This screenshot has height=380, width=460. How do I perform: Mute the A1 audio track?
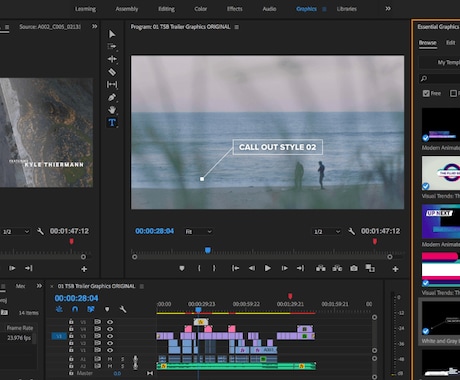pos(110,359)
